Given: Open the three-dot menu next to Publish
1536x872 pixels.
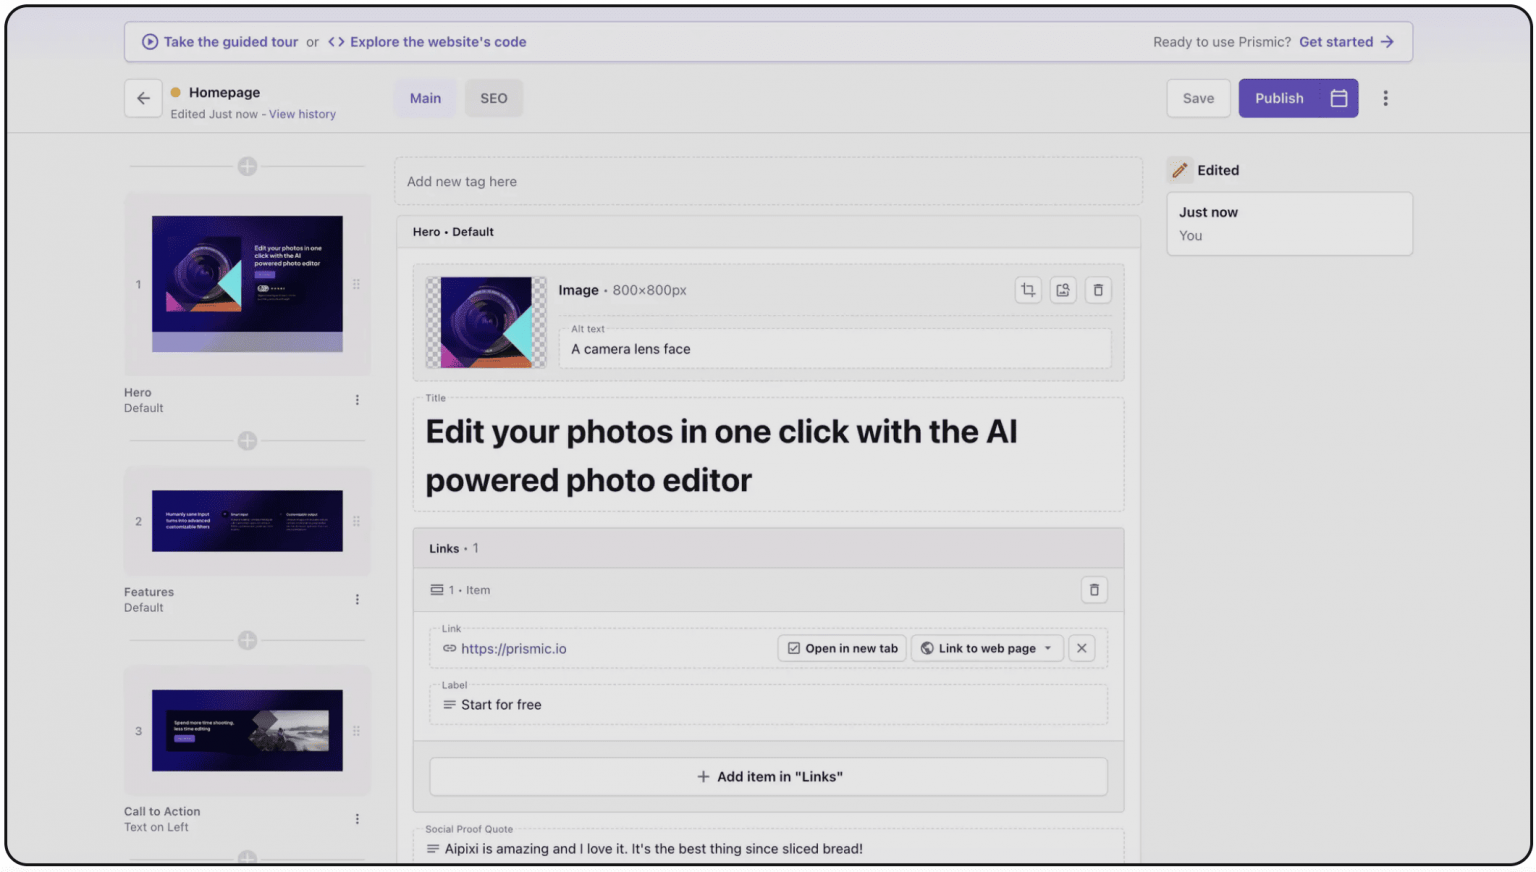Looking at the screenshot, I should pyautogui.click(x=1386, y=98).
